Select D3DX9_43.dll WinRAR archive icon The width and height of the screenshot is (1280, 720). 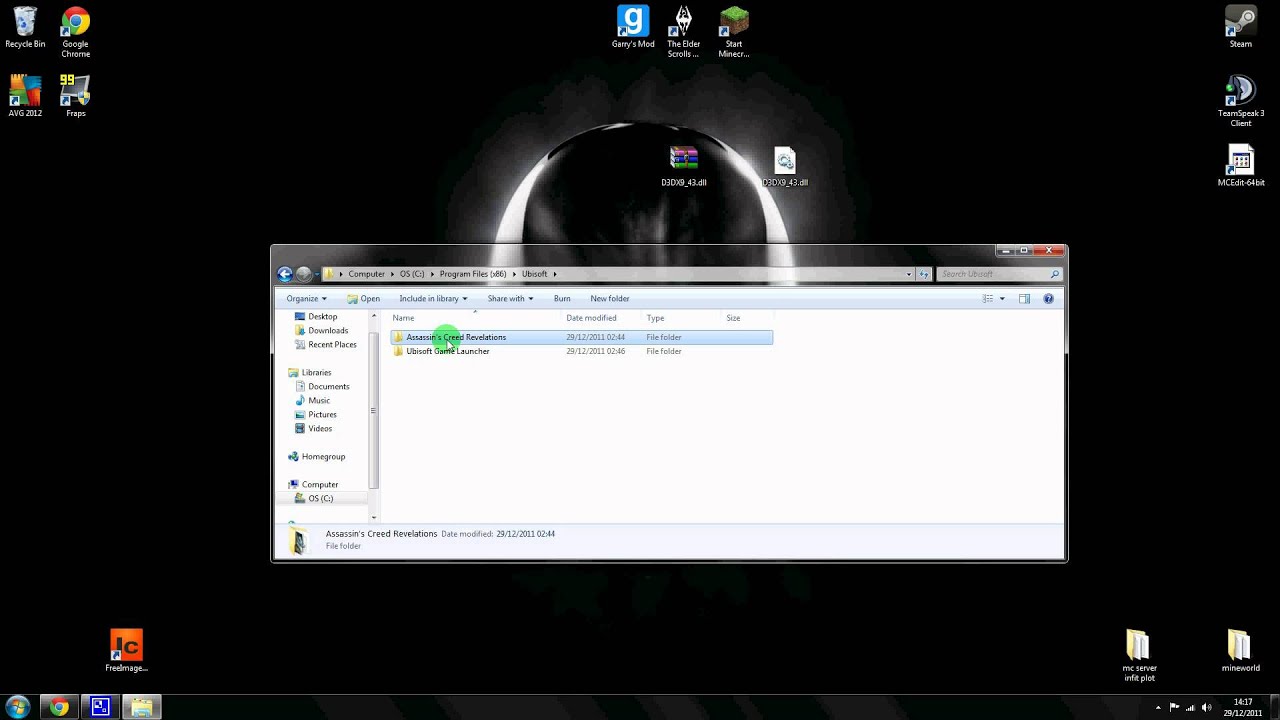pos(684,166)
